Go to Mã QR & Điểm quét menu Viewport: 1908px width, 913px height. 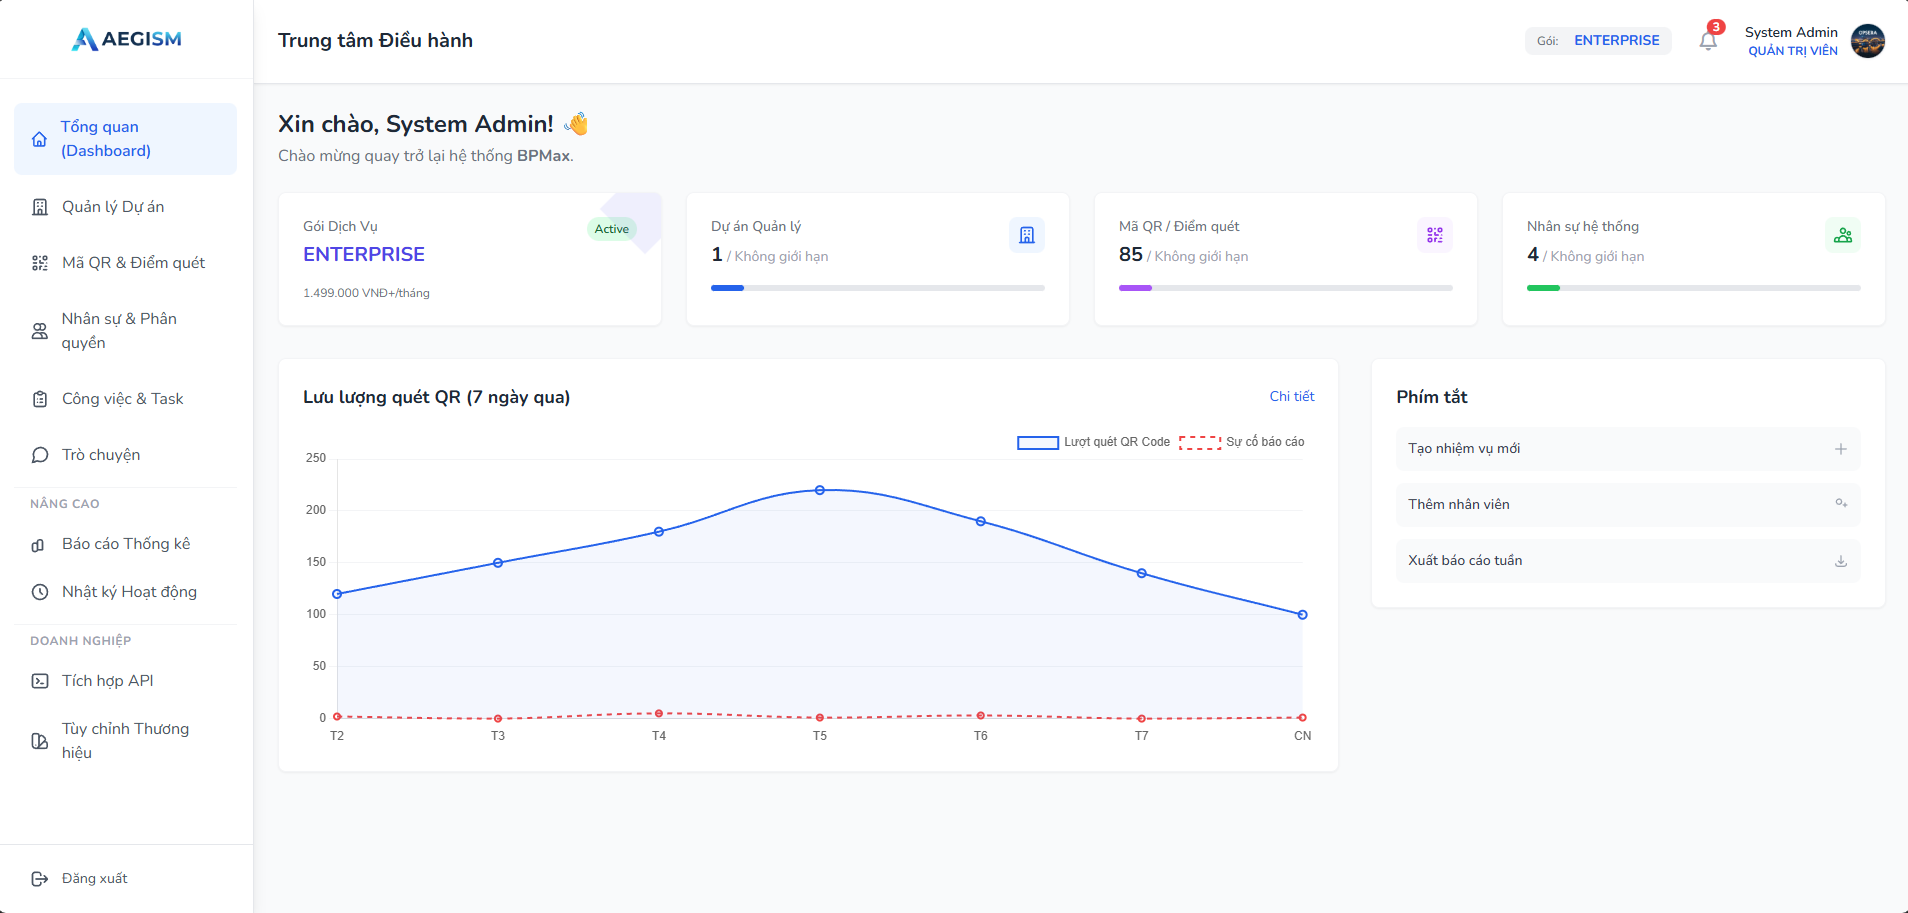pyautogui.click(x=133, y=263)
